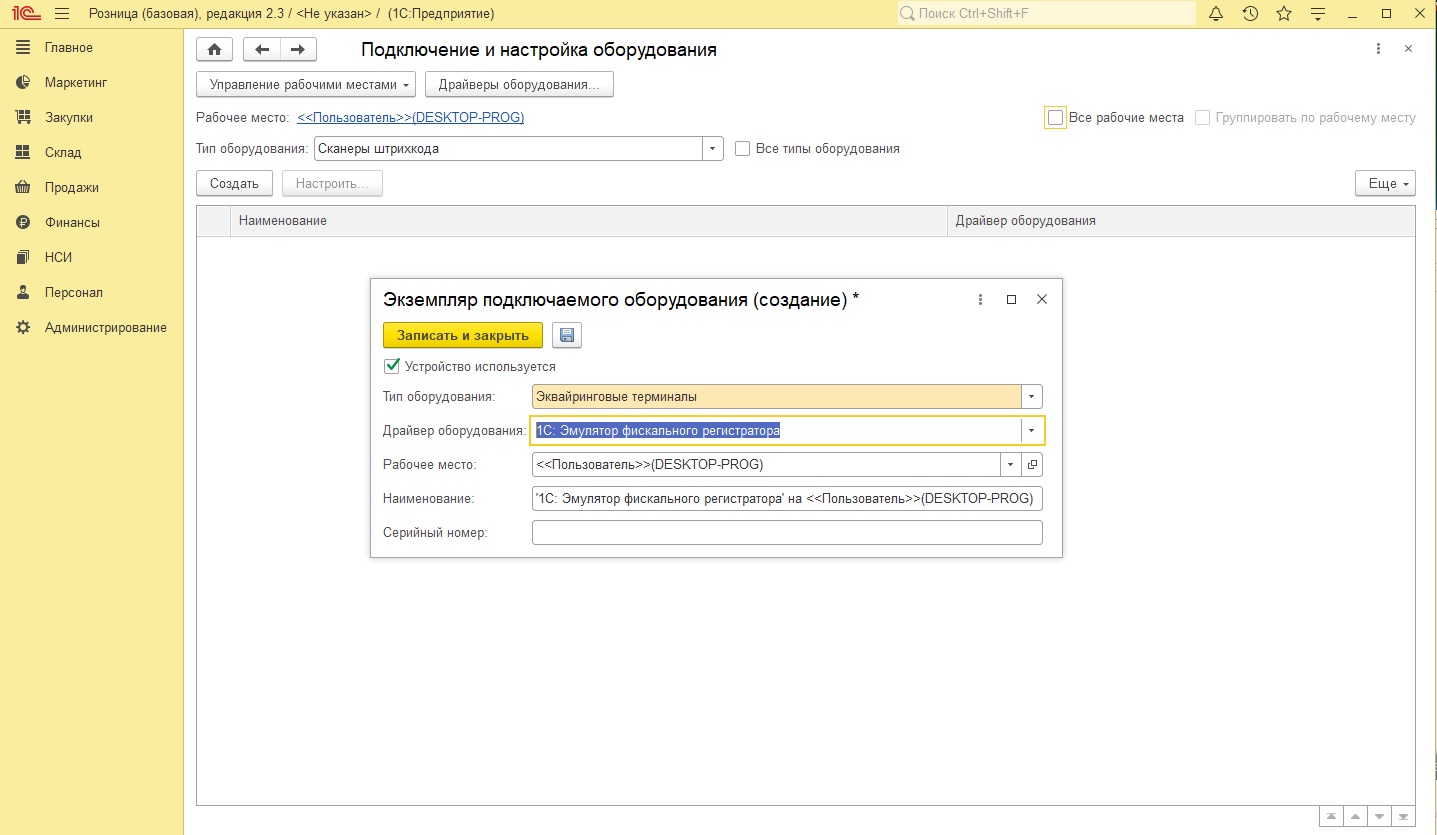Expand main Тип оборудования filter dropdown arrow
1437x835 pixels.
click(713, 149)
